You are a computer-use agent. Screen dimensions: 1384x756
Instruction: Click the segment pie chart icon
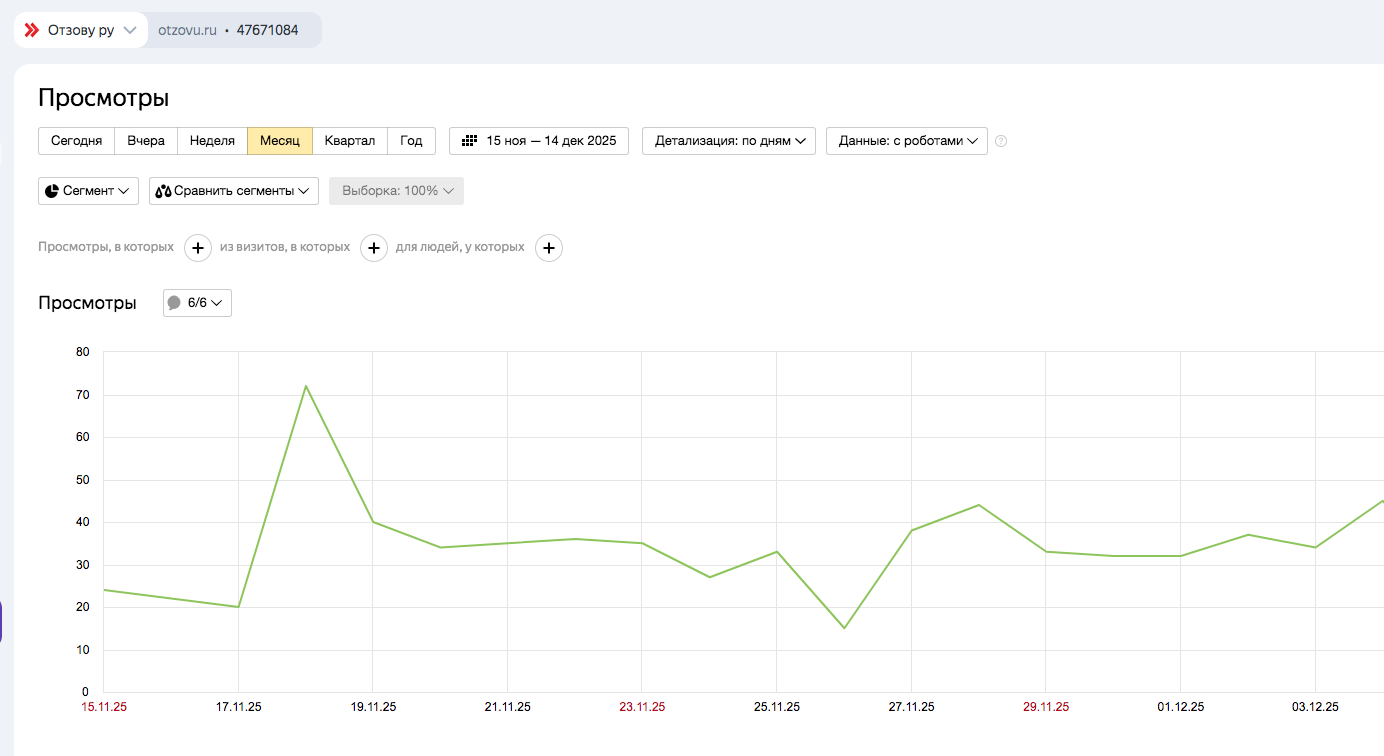click(52, 191)
